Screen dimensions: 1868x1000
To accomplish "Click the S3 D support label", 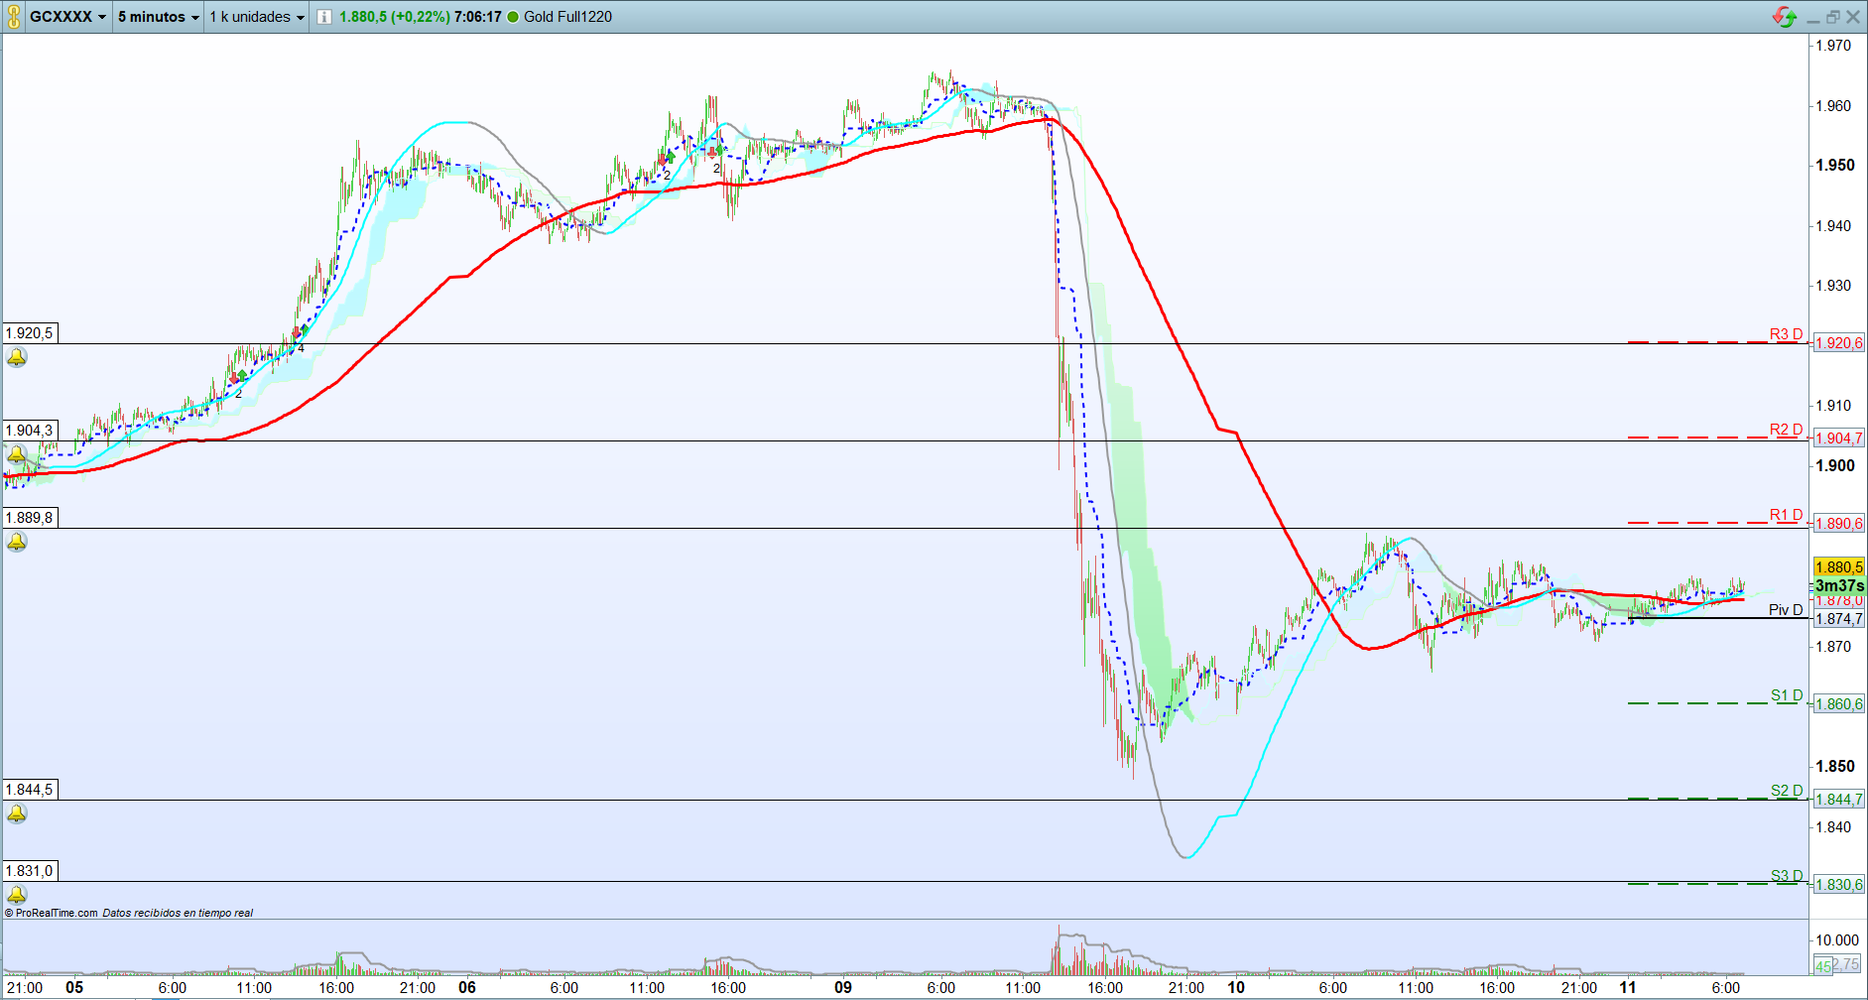I will pos(1787,876).
